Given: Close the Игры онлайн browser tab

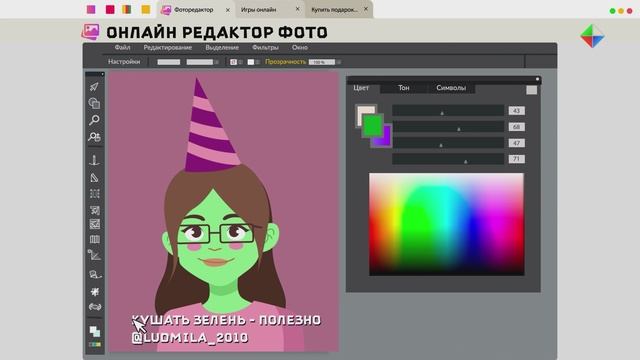Looking at the screenshot, I should click(298, 9).
